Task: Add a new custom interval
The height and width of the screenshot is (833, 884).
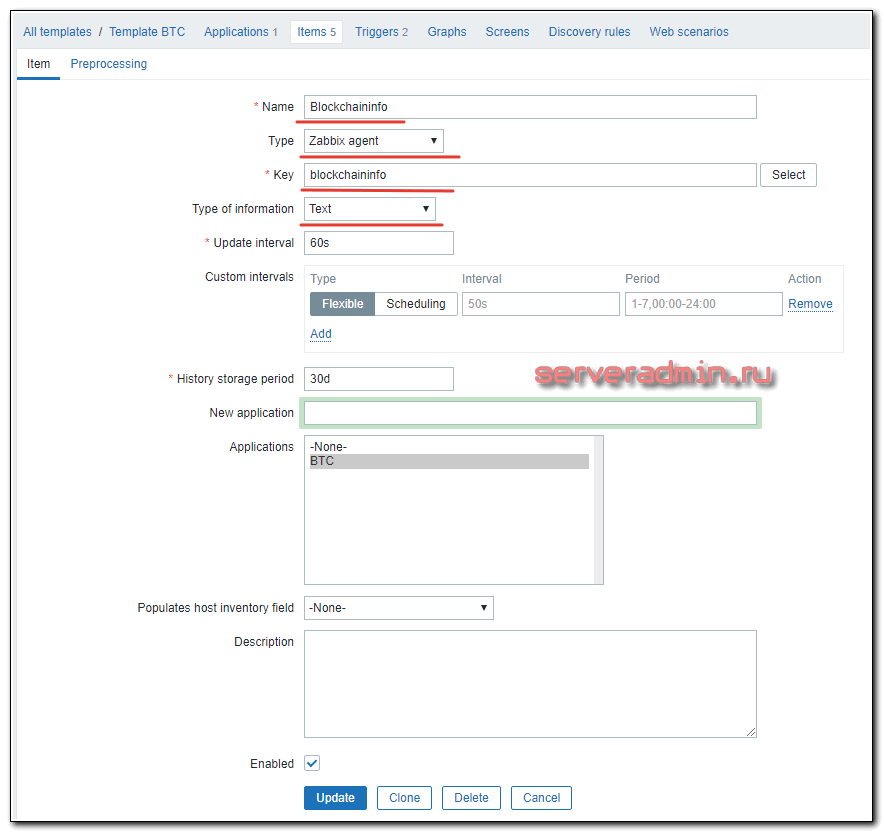Action: (320, 333)
